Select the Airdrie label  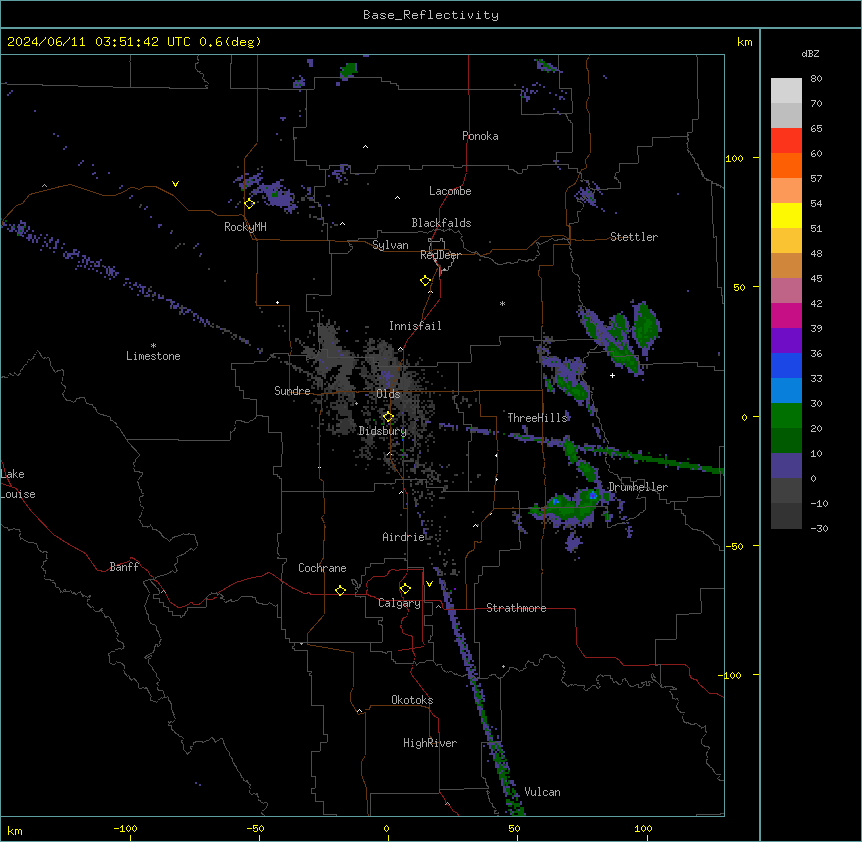404,537
